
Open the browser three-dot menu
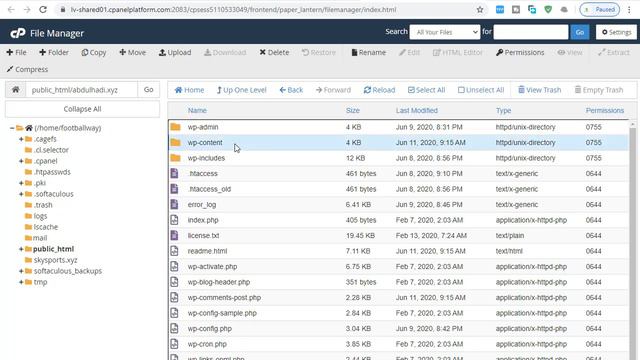[629, 9]
